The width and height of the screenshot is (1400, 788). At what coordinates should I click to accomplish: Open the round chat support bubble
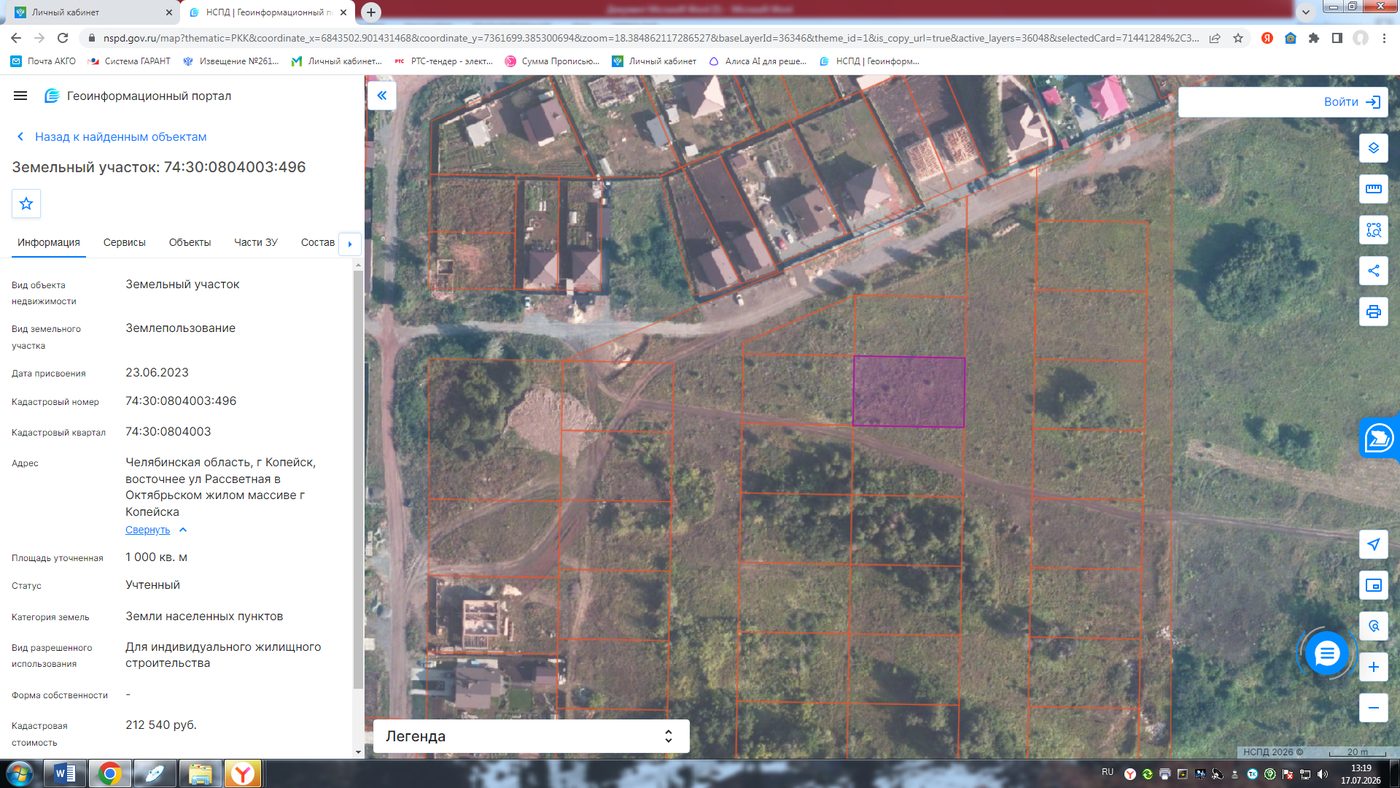1327,654
